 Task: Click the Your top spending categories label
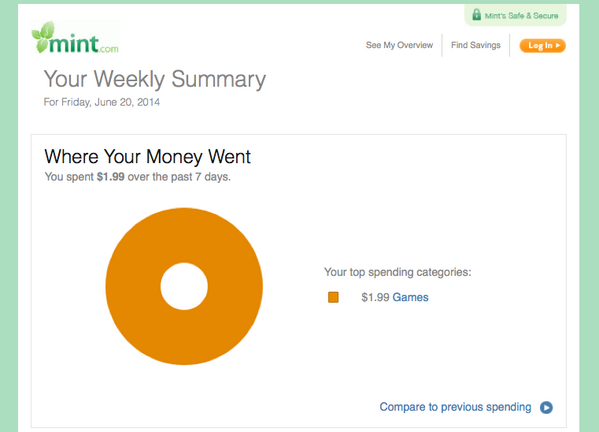(397, 272)
